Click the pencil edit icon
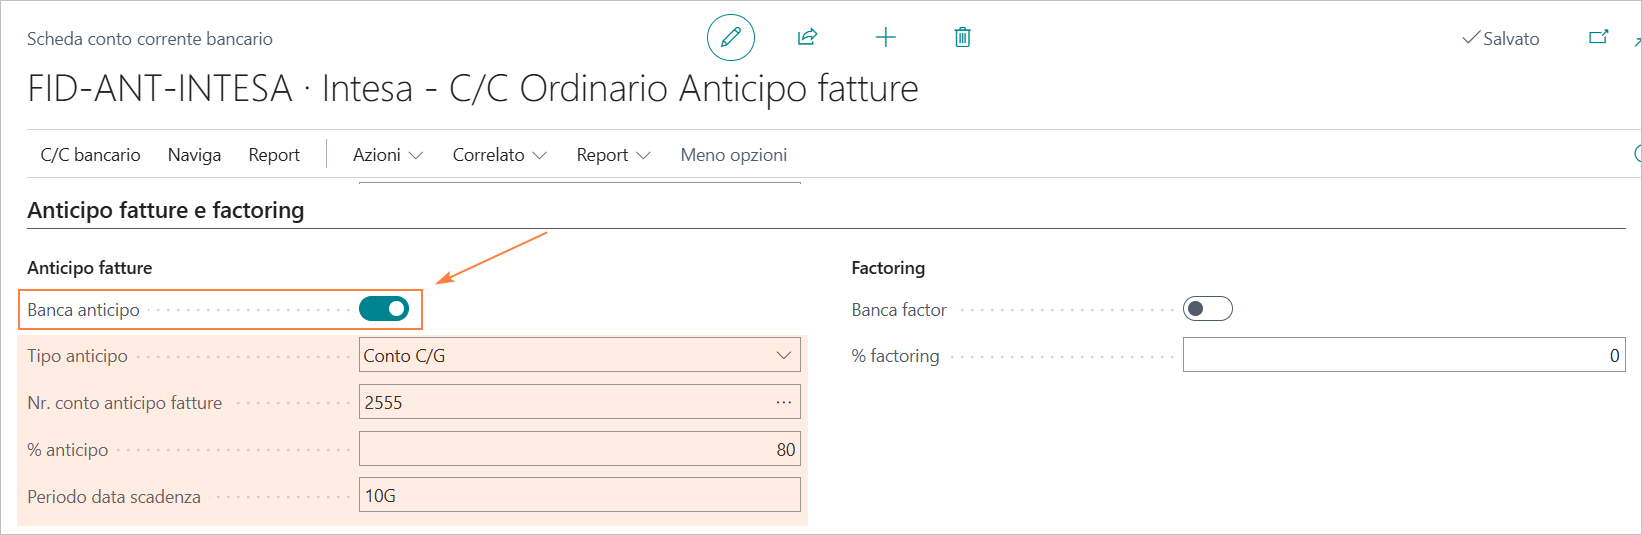Image resolution: width=1642 pixels, height=535 pixels. coord(731,38)
